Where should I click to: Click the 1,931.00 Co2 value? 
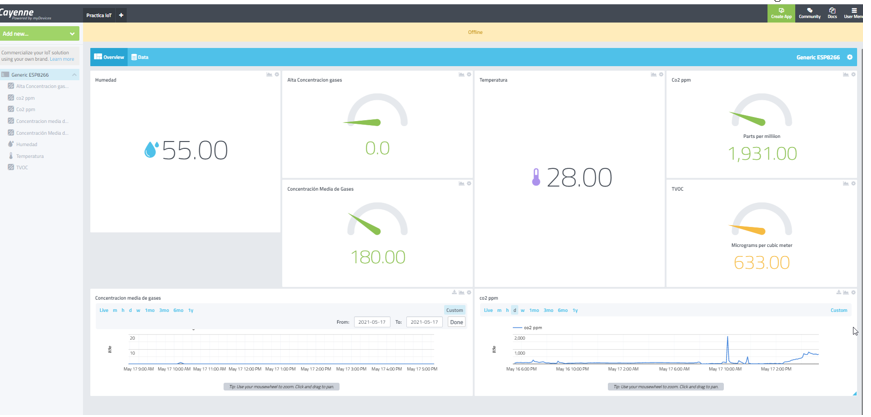coord(763,154)
